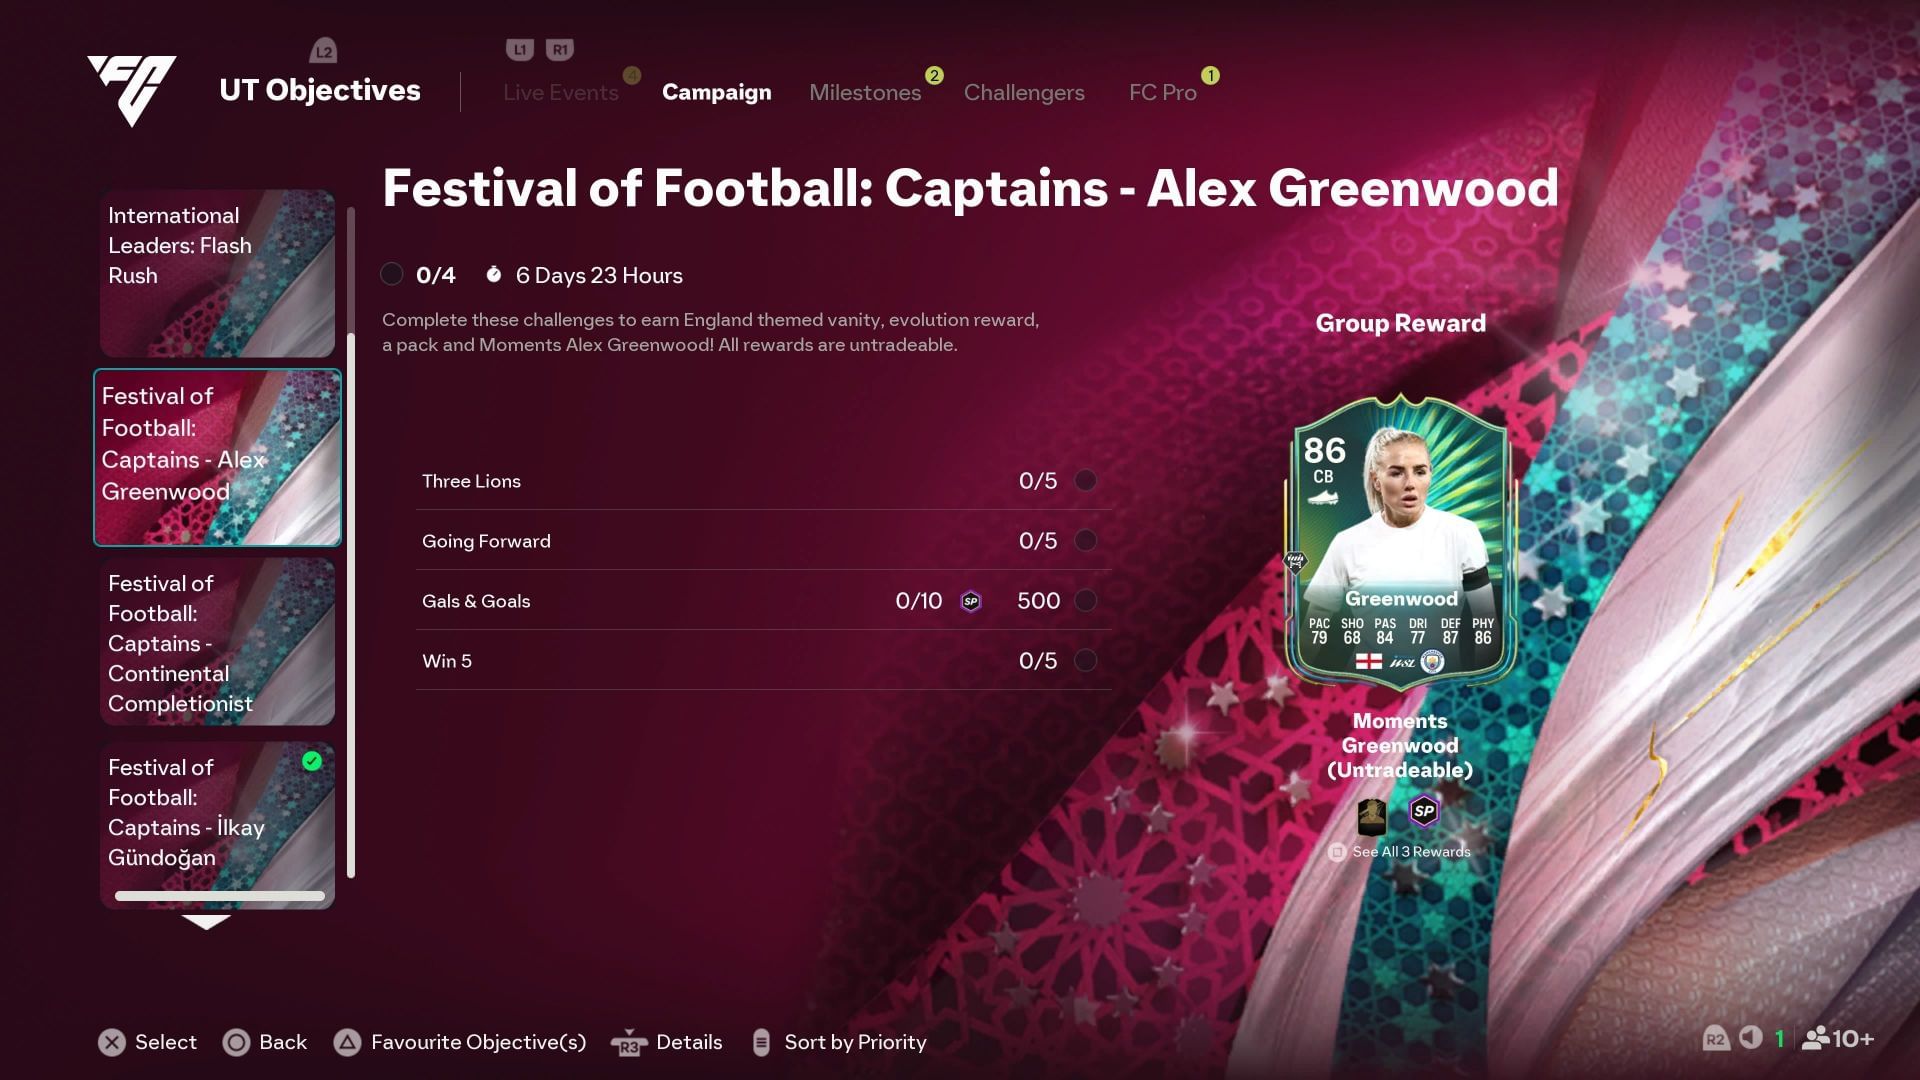
Task: Switch to the Milestones tab
Action: [865, 92]
